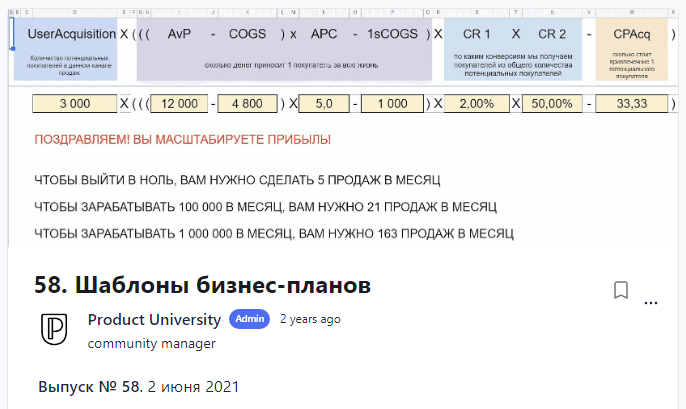Click the APC value cell 5,0
The height and width of the screenshot is (409, 686).
tap(323, 103)
